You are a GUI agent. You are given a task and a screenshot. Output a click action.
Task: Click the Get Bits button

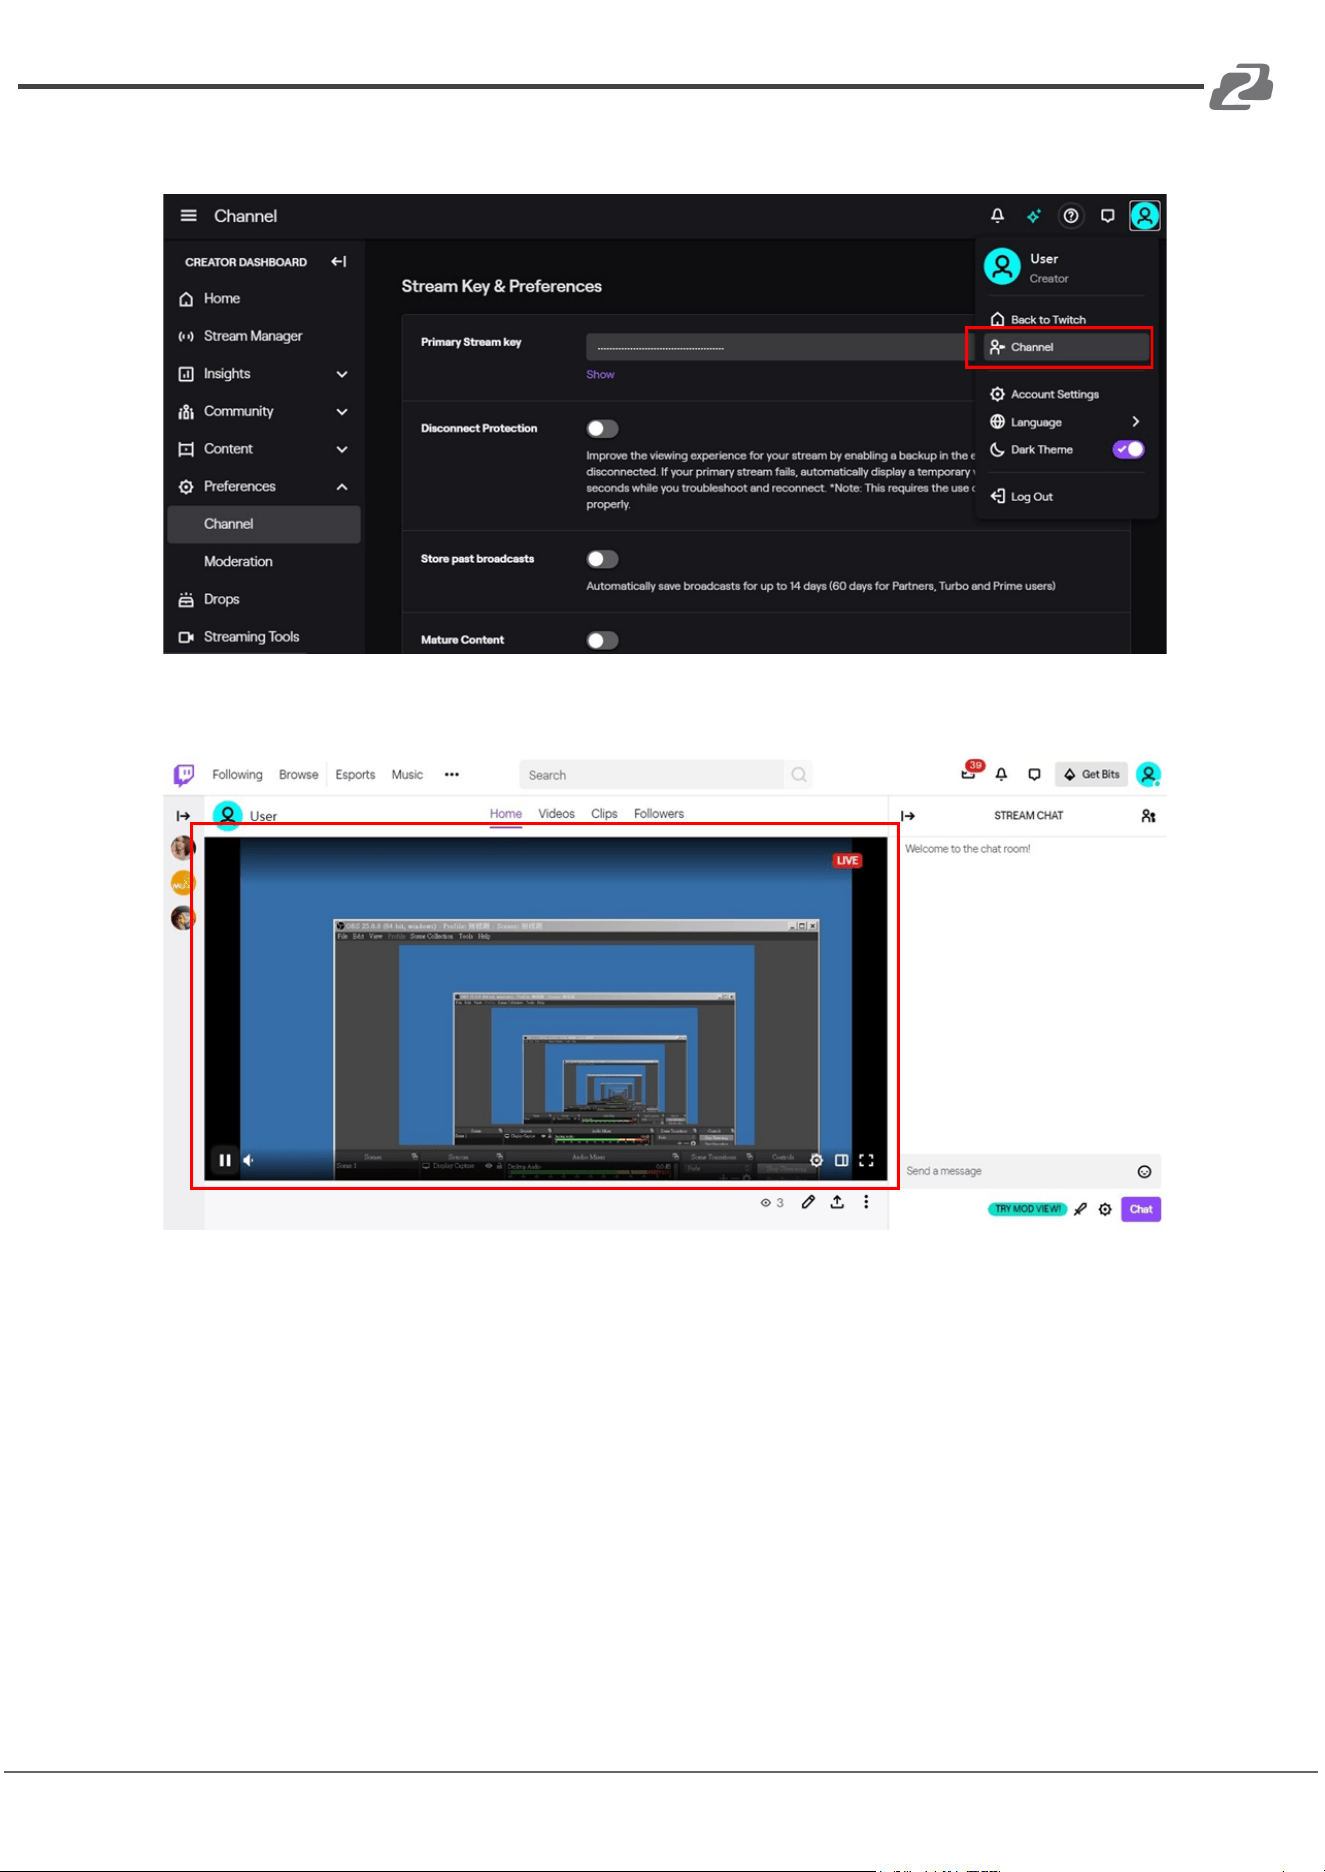[1091, 775]
